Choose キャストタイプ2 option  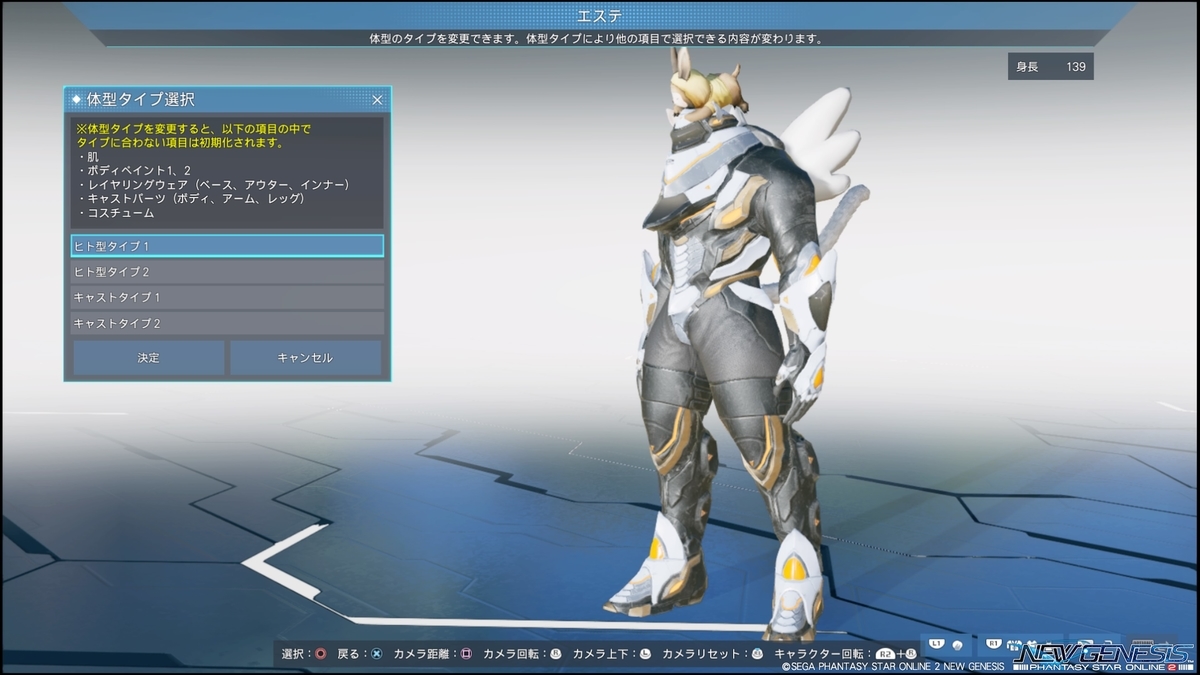coord(227,323)
